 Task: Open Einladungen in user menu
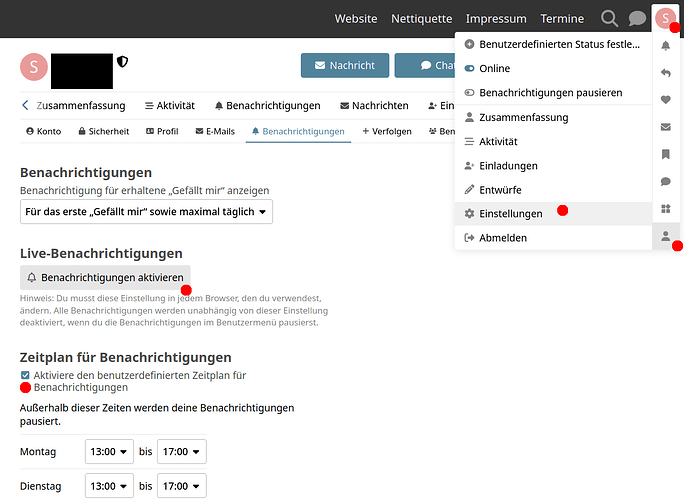pyautogui.click(x=554, y=166)
